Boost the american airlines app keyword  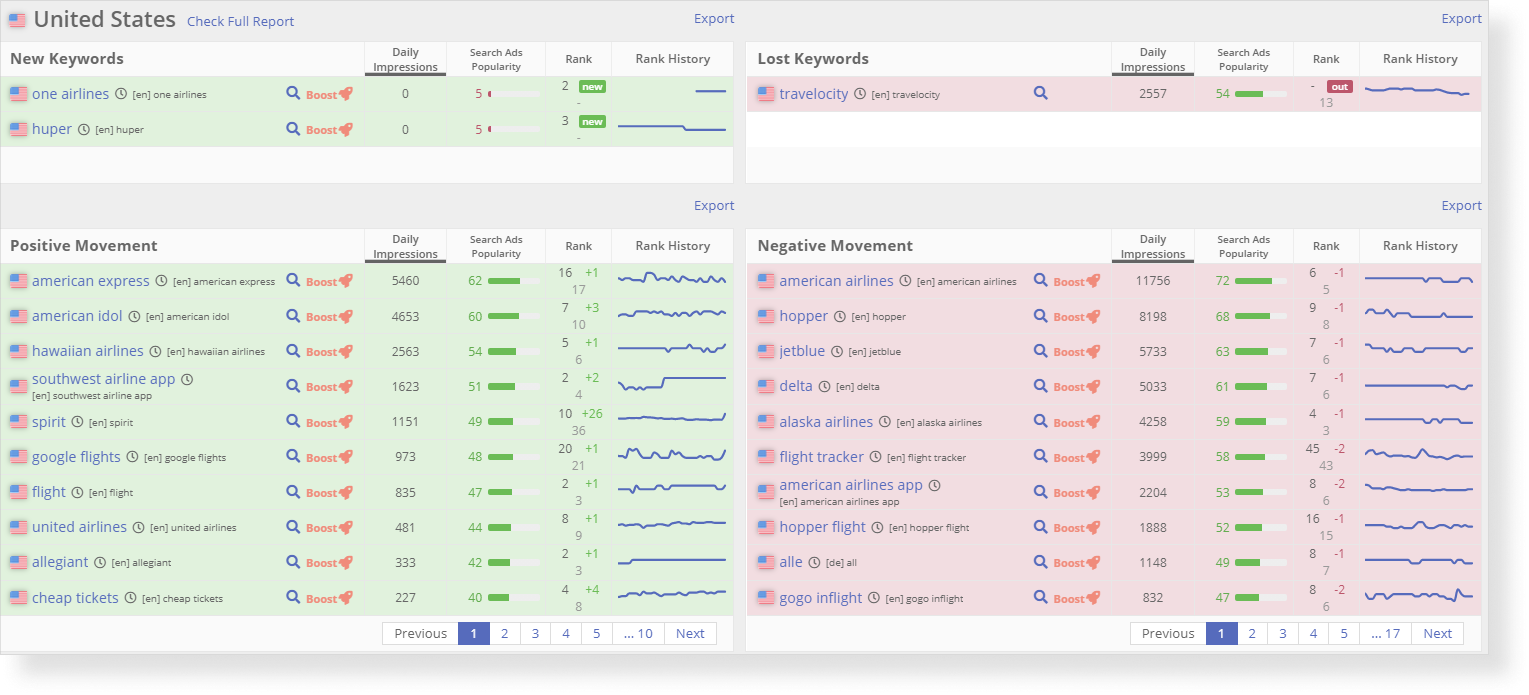click(1077, 493)
